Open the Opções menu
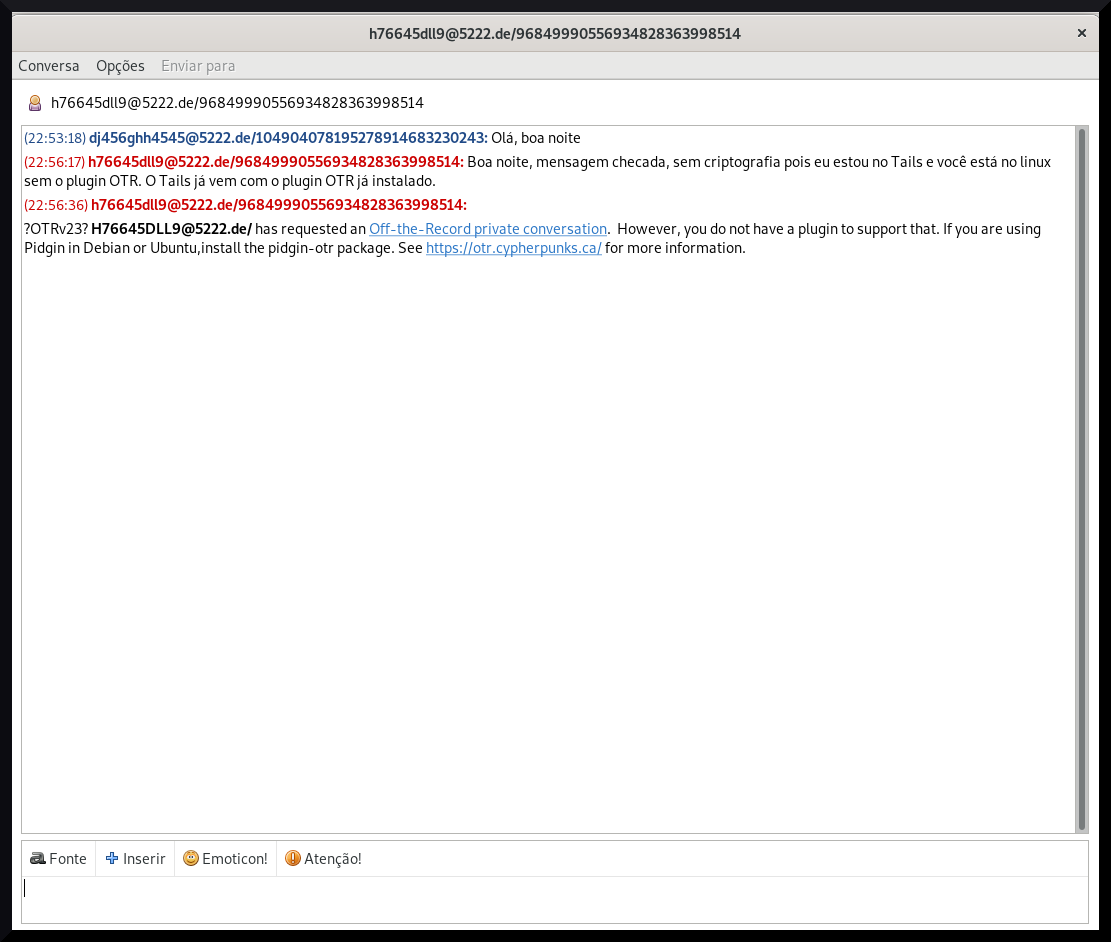This screenshot has height=942, width=1111. point(120,66)
